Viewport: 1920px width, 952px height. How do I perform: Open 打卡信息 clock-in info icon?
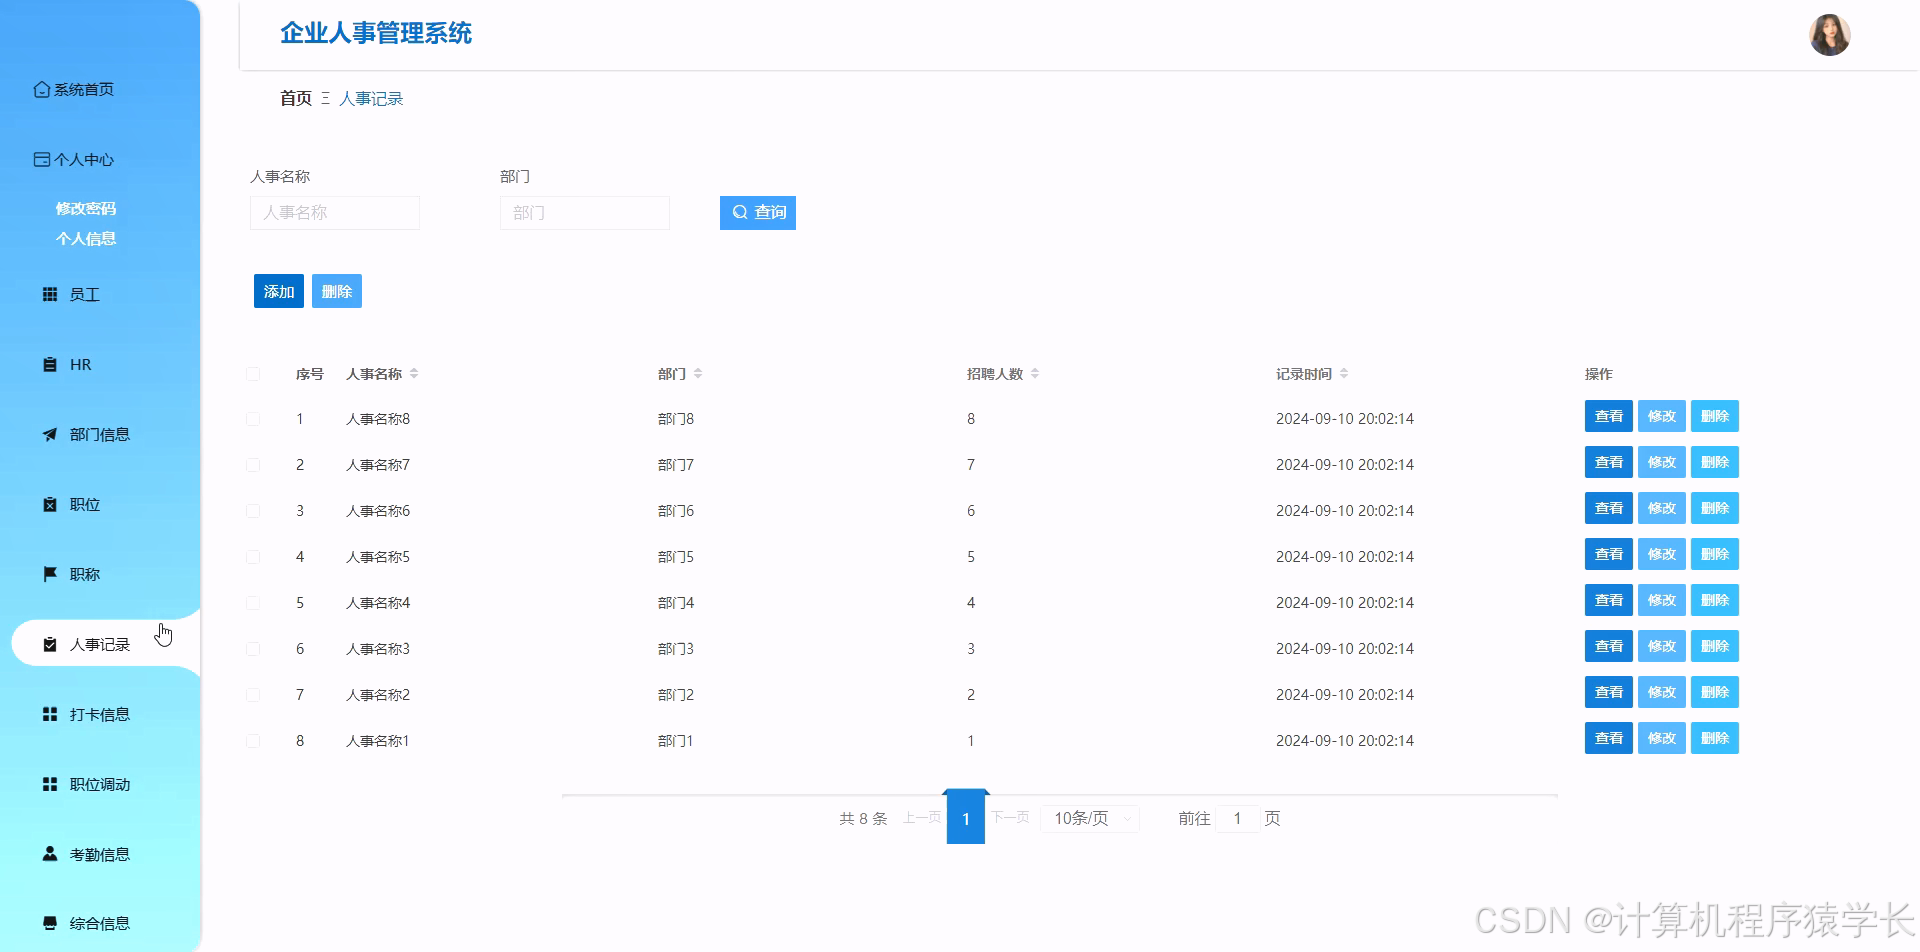[49, 714]
